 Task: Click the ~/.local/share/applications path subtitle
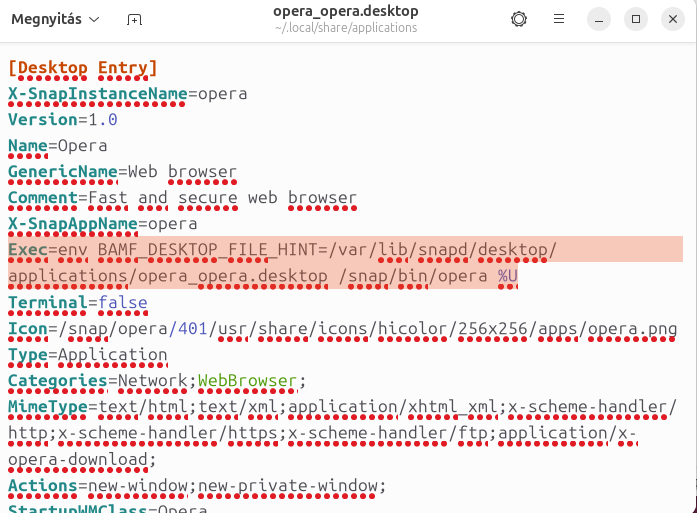point(346,28)
